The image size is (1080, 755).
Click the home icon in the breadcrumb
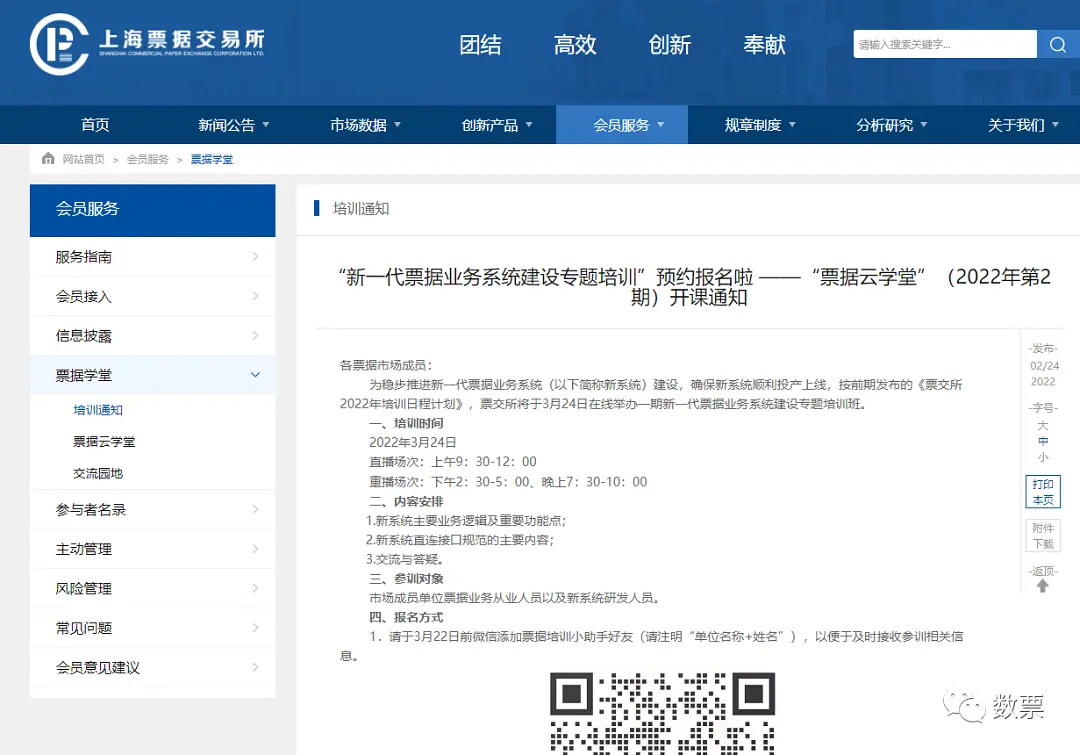click(x=47, y=158)
